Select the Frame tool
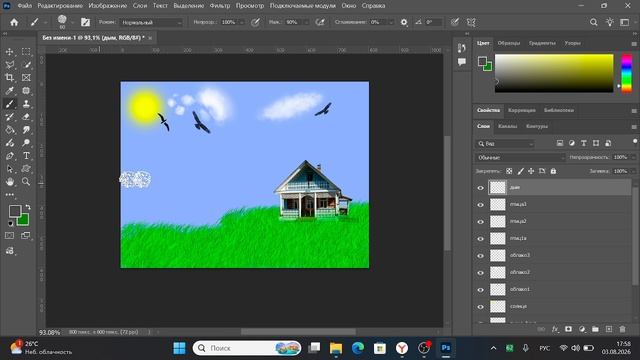This screenshot has width=640, height=360. pyautogui.click(x=26, y=78)
